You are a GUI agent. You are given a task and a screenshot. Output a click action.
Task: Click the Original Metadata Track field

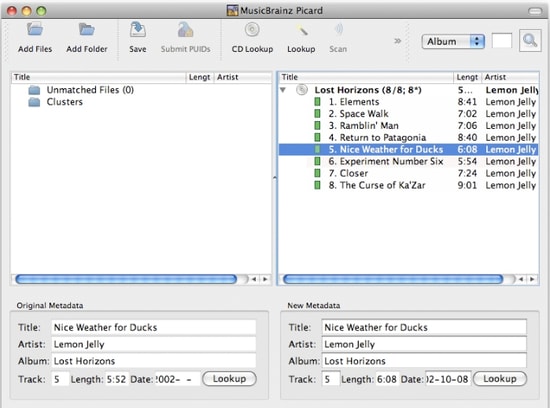tap(60, 379)
